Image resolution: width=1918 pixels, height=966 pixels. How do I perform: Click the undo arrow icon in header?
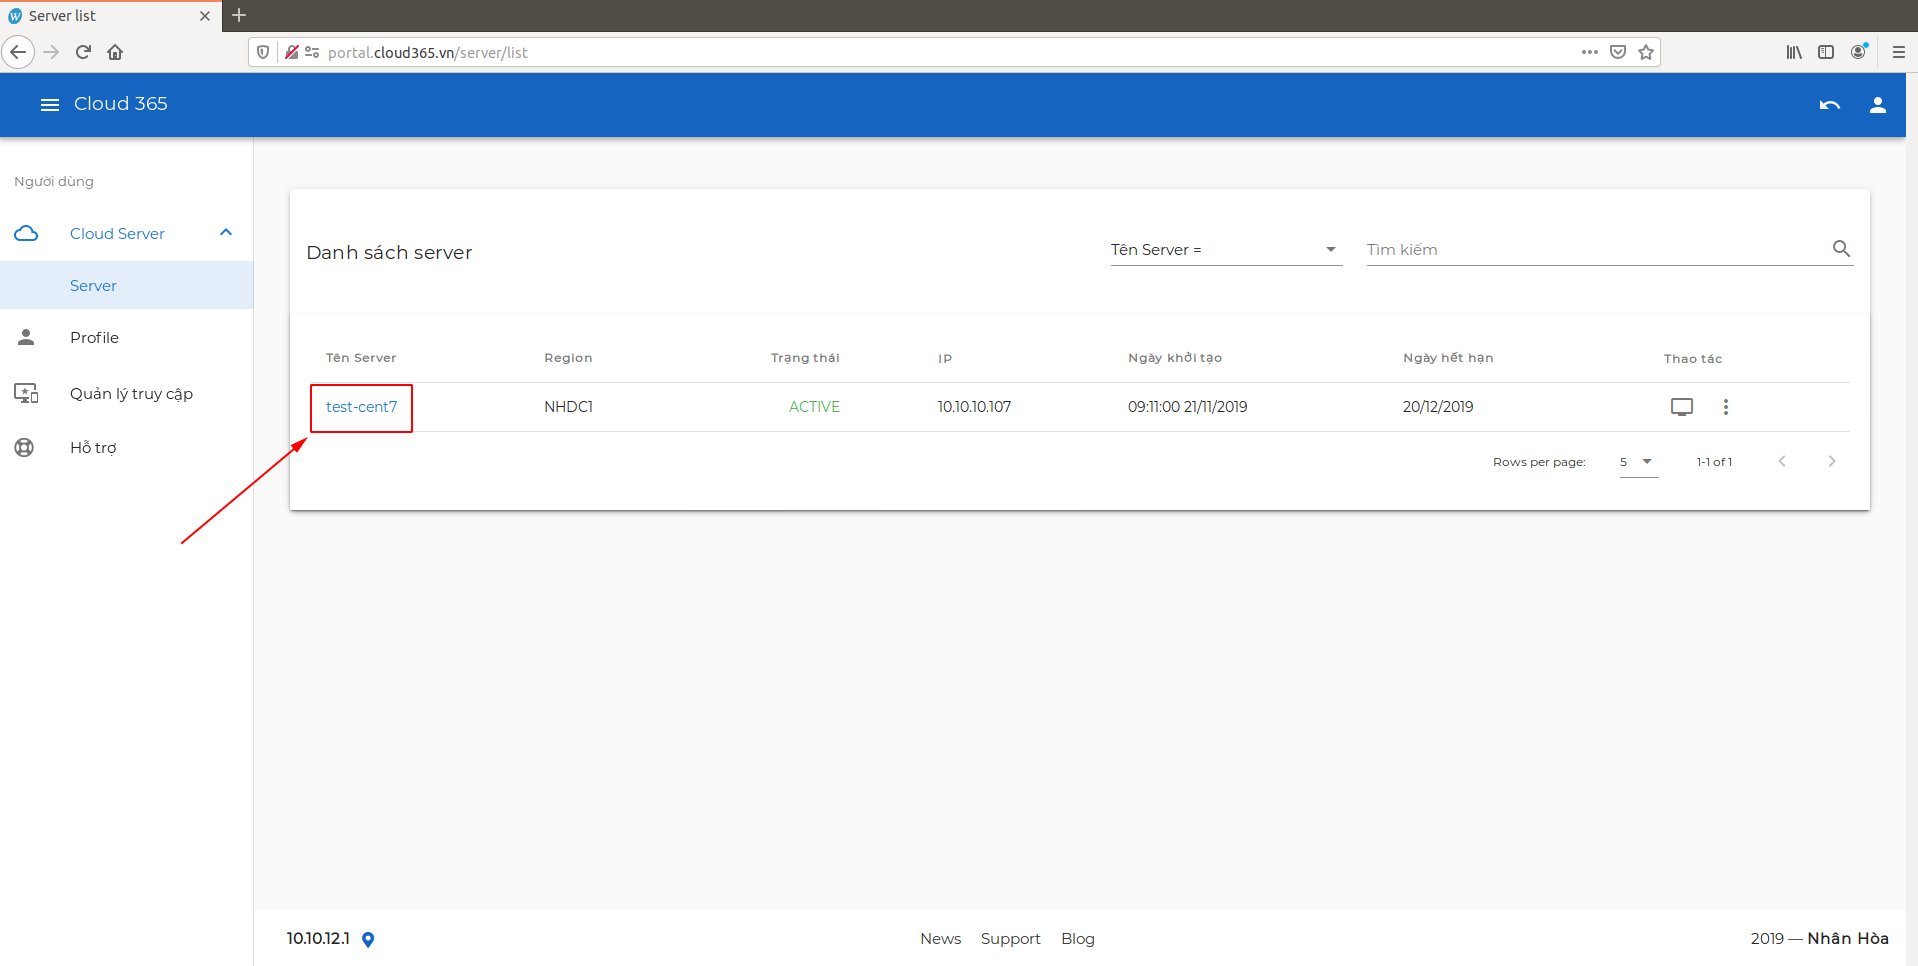click(1829, 105)
